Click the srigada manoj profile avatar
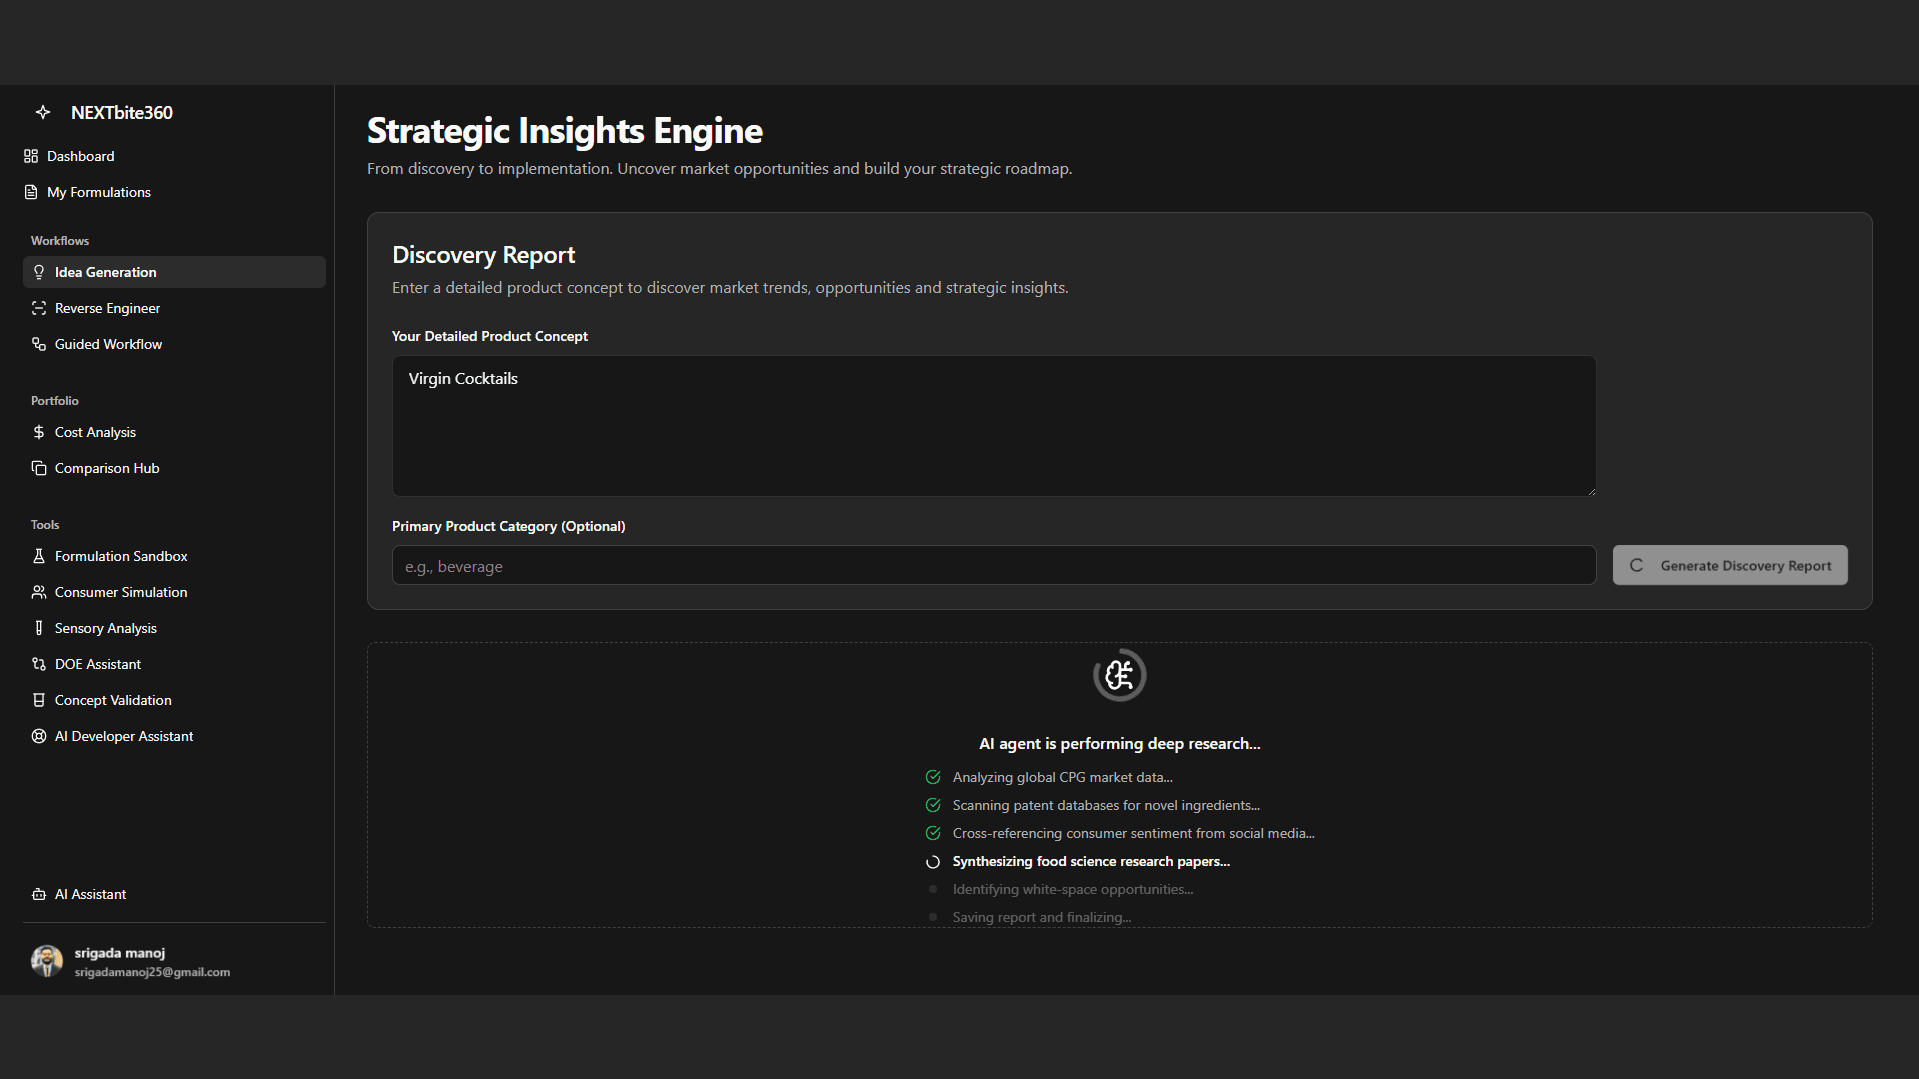 47,961
